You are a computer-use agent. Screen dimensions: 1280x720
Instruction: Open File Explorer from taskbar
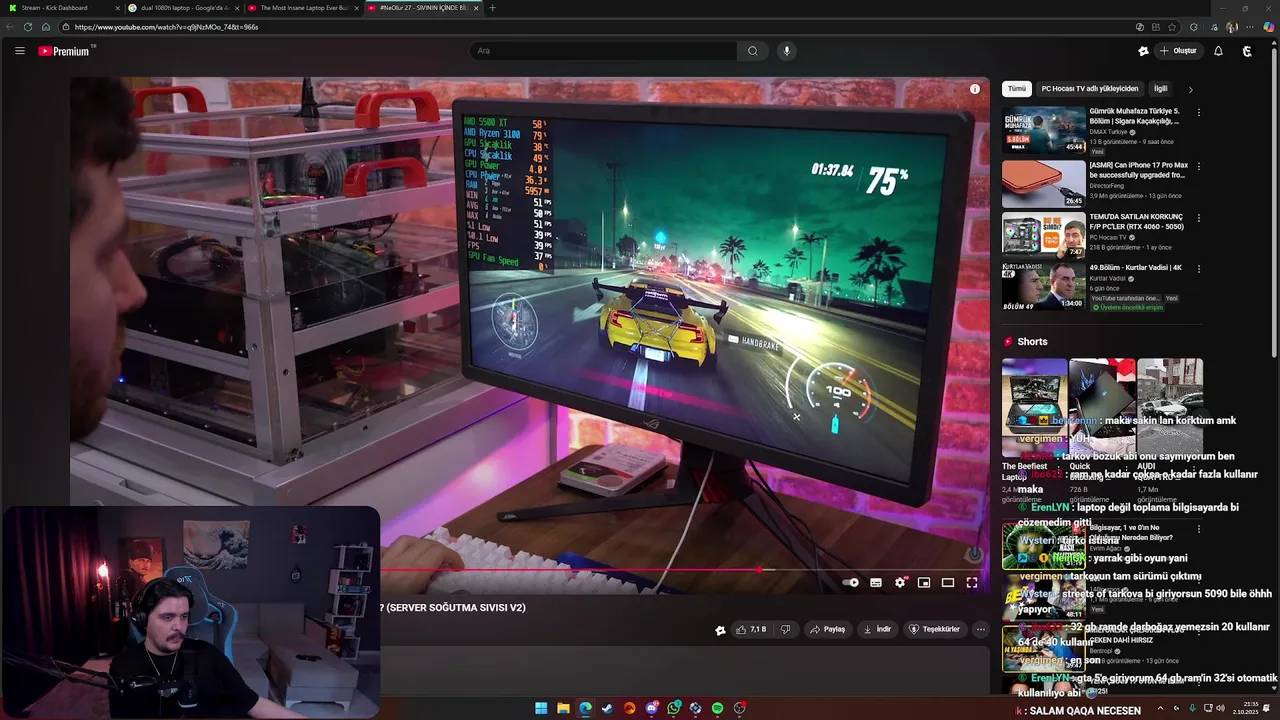(x=563, y=708)
